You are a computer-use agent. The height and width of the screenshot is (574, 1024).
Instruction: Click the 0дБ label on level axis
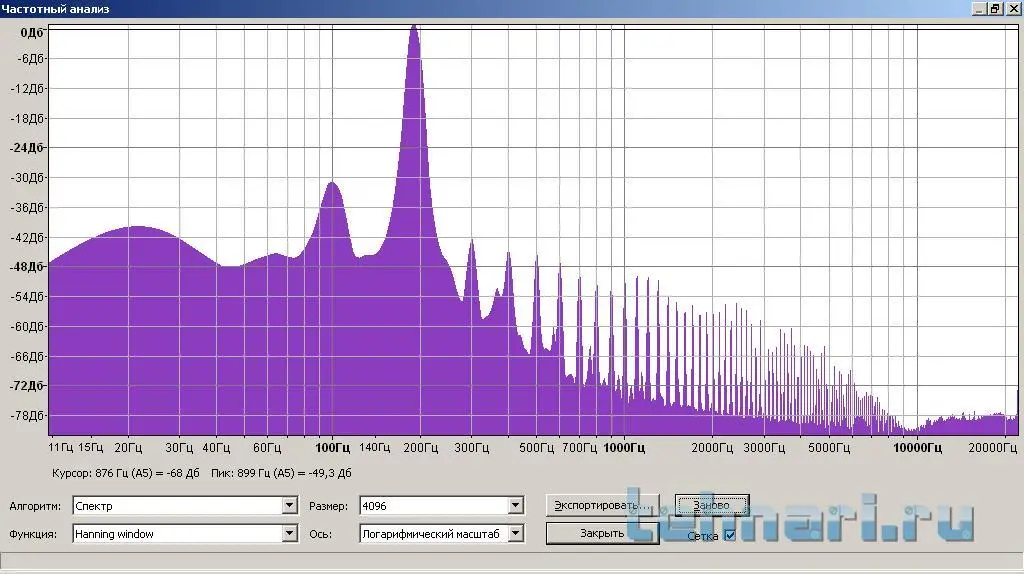click(31, 32)
